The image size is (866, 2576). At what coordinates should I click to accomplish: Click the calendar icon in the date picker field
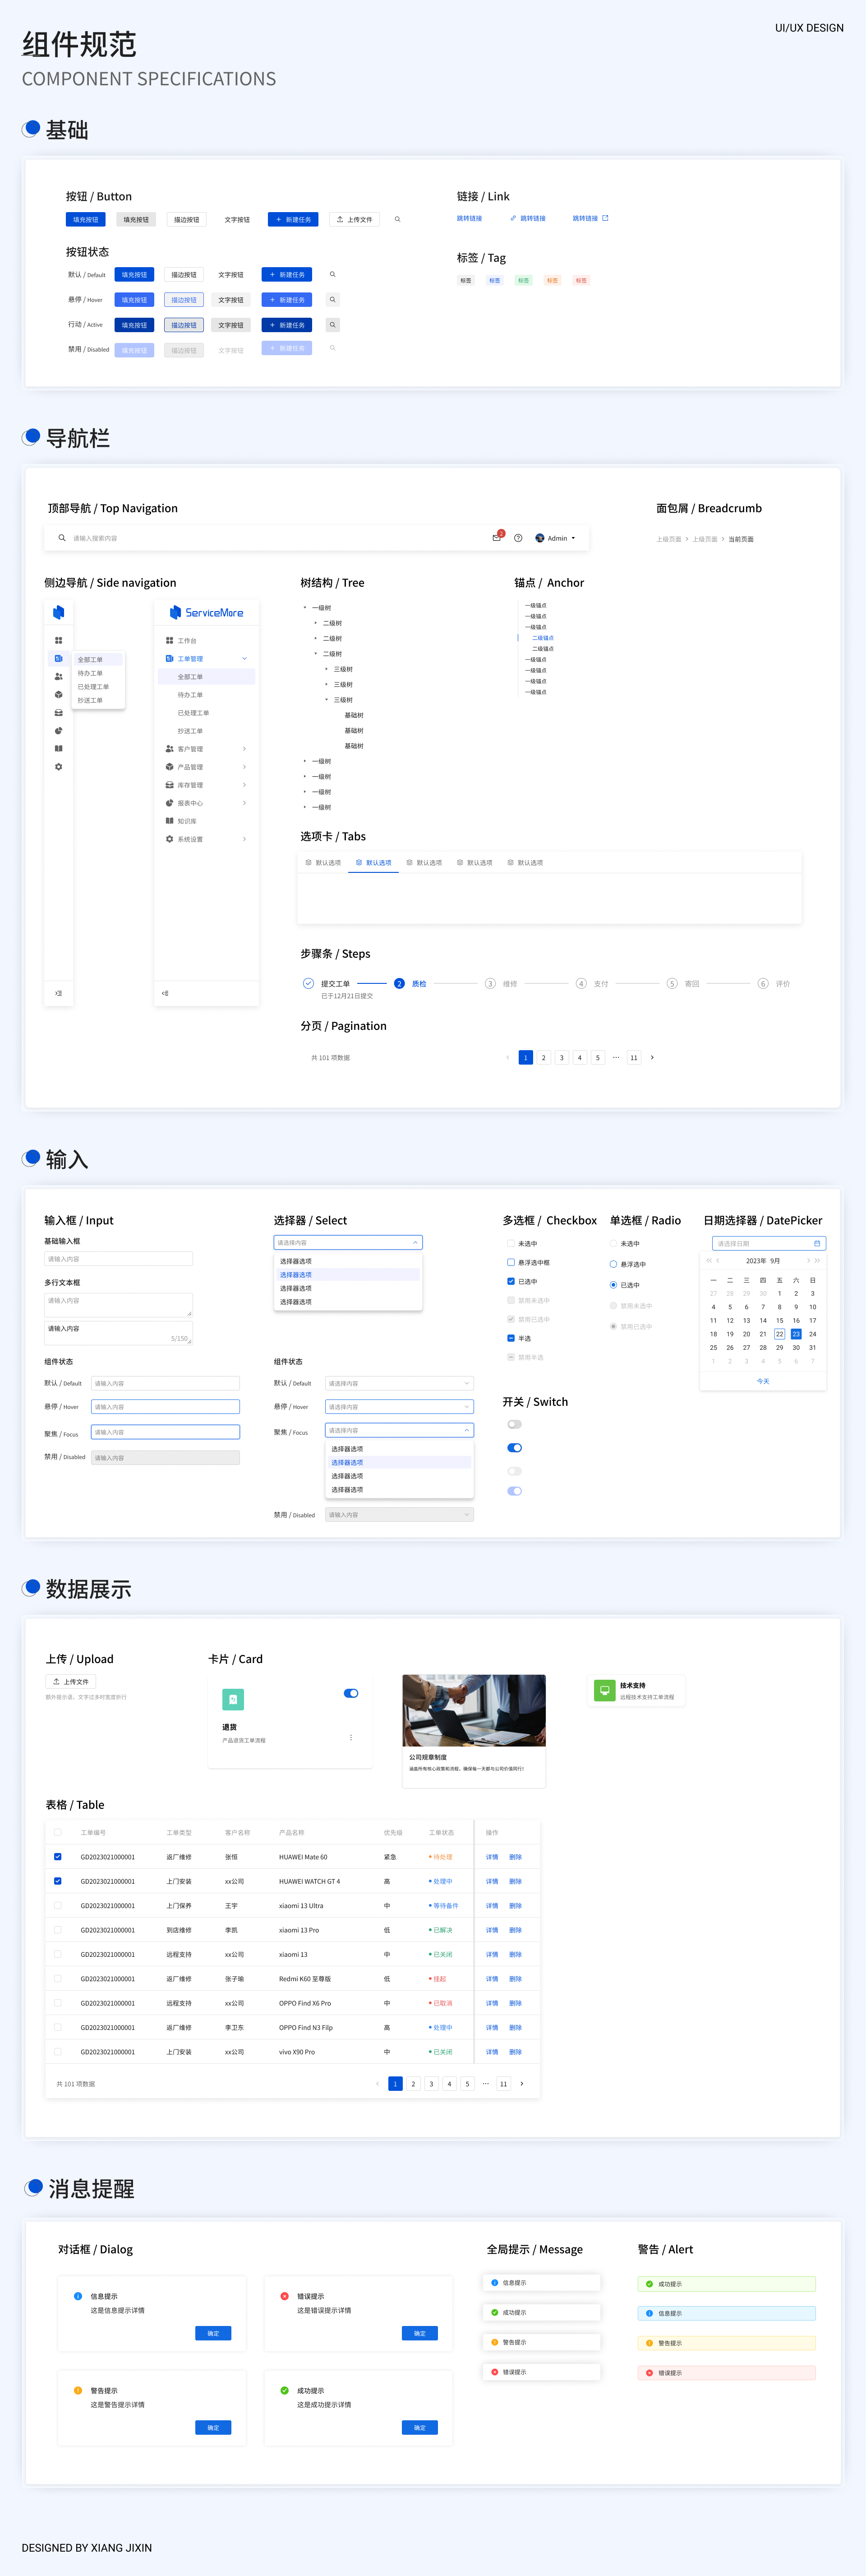point(817,1243)
